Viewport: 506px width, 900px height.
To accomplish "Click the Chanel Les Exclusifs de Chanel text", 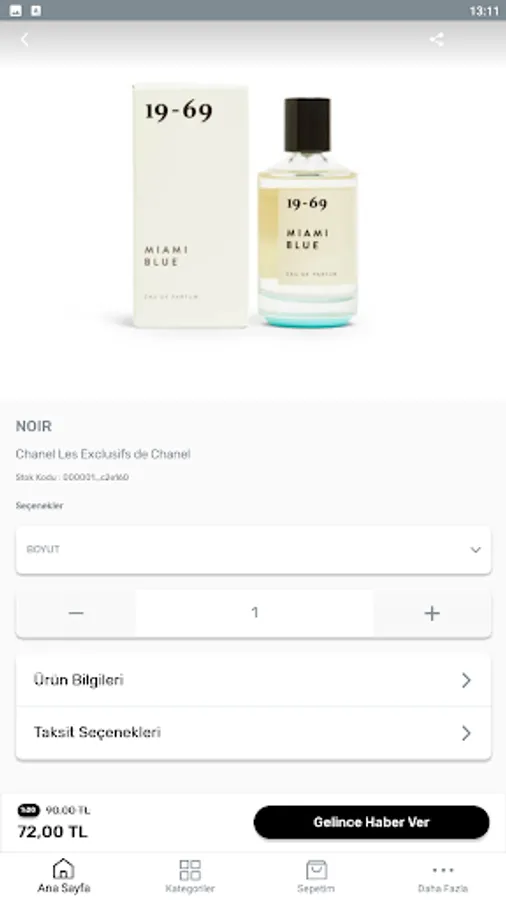I will (103, 454).
